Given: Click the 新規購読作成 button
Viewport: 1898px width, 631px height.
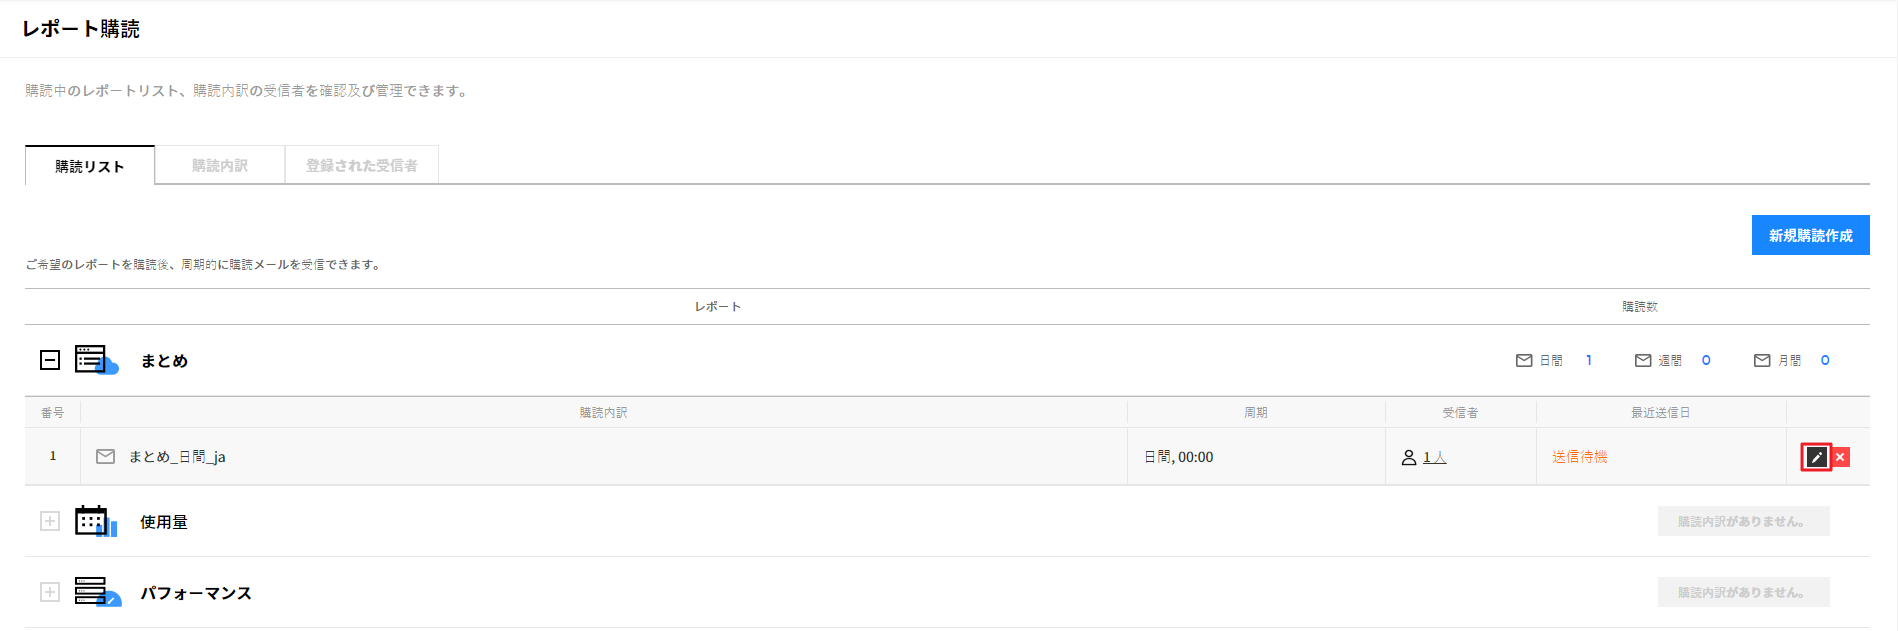Looking at the screenshot, I should click(1810, 236).
